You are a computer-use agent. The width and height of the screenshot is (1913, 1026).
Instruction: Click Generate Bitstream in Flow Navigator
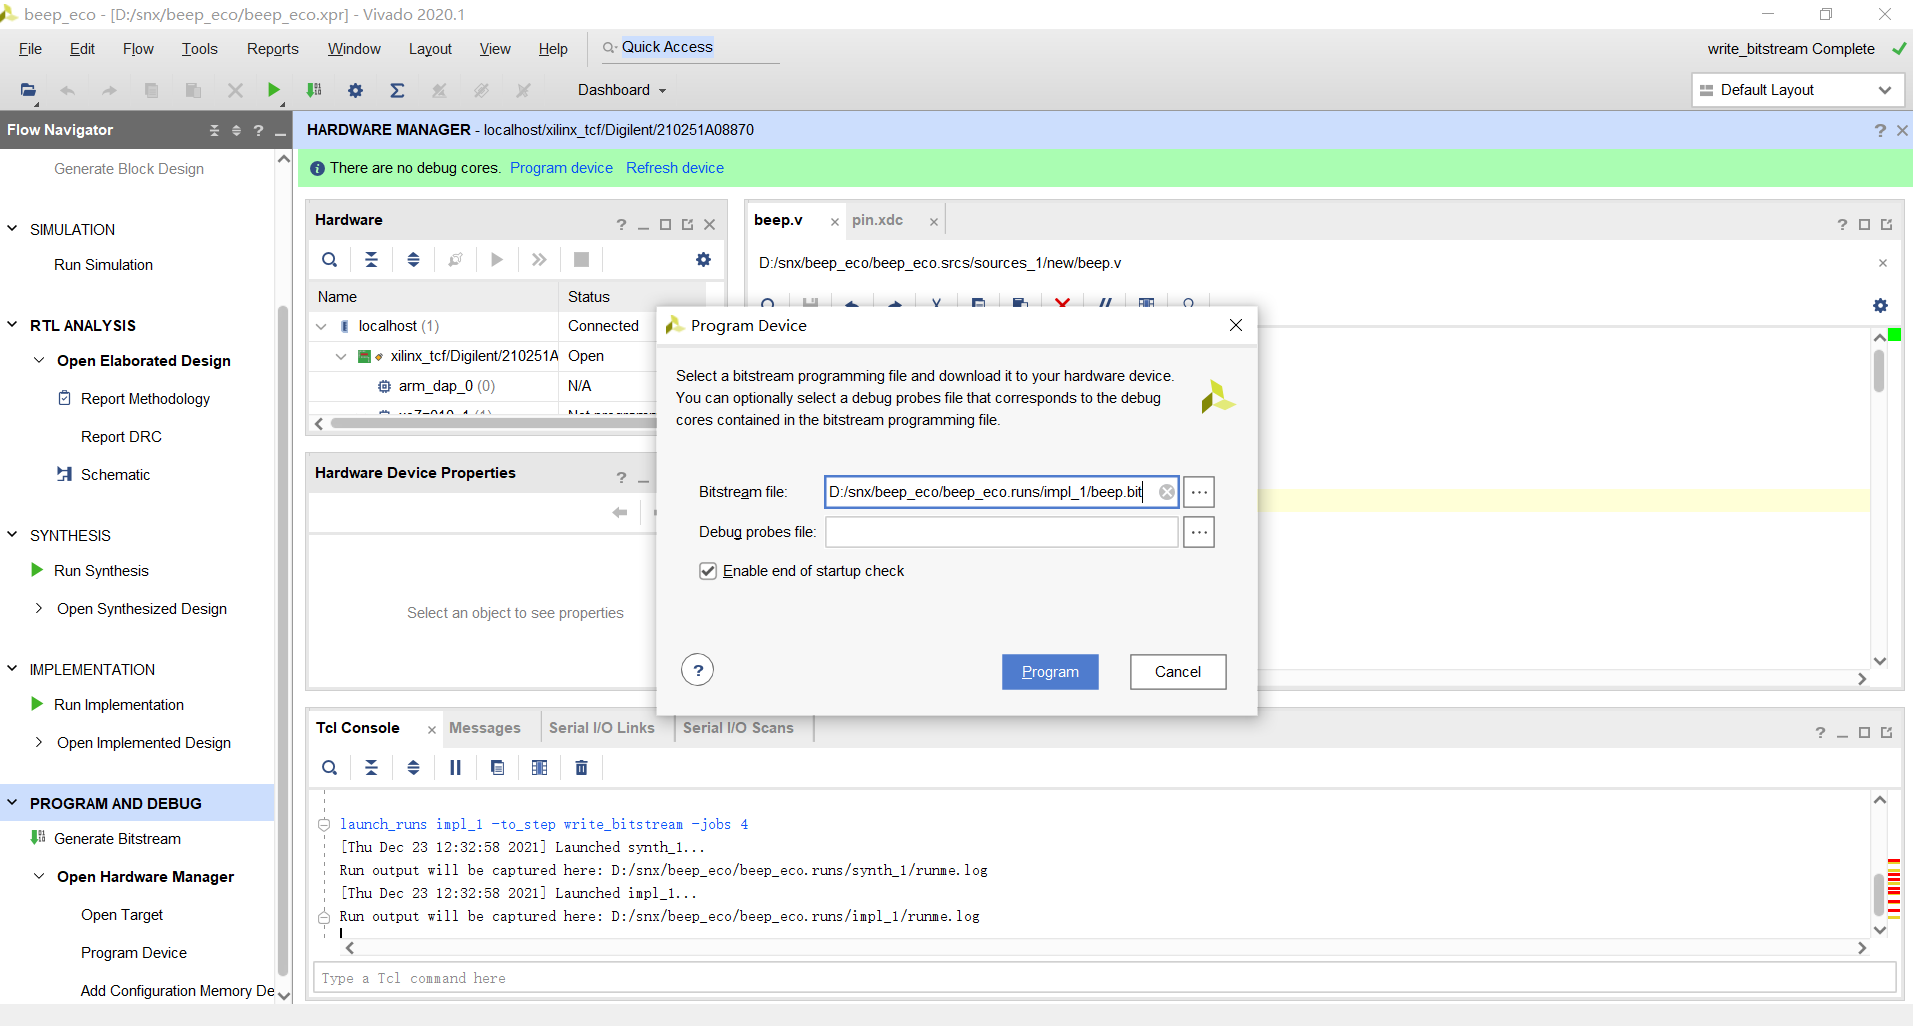tap(117, 839)
